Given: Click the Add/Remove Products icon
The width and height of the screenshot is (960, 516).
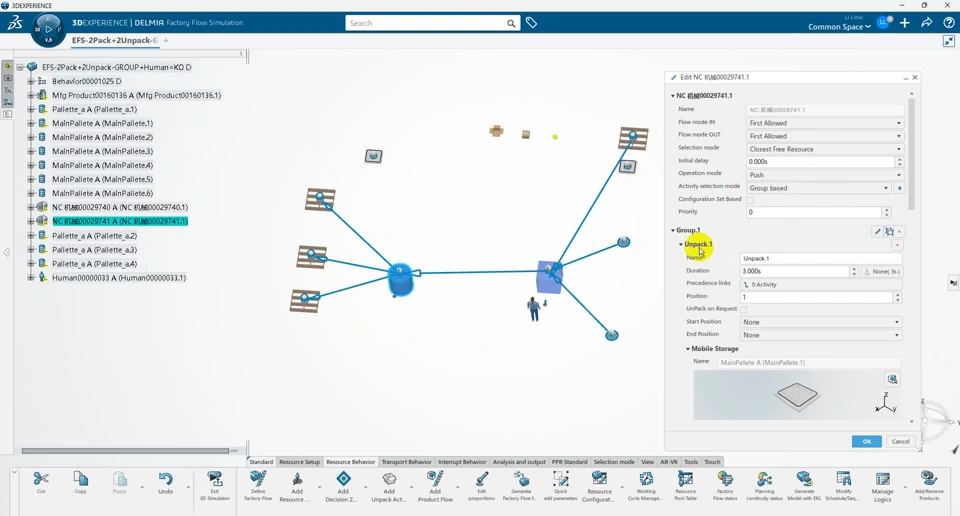Looking at the screenshot, I should click(929, 479).
